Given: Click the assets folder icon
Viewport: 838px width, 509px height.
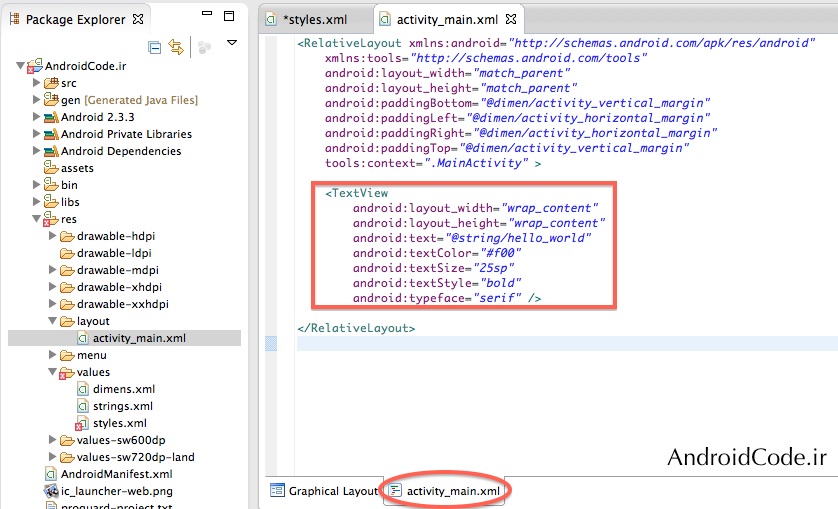Looking at the screenshot, I should [51, 168].
